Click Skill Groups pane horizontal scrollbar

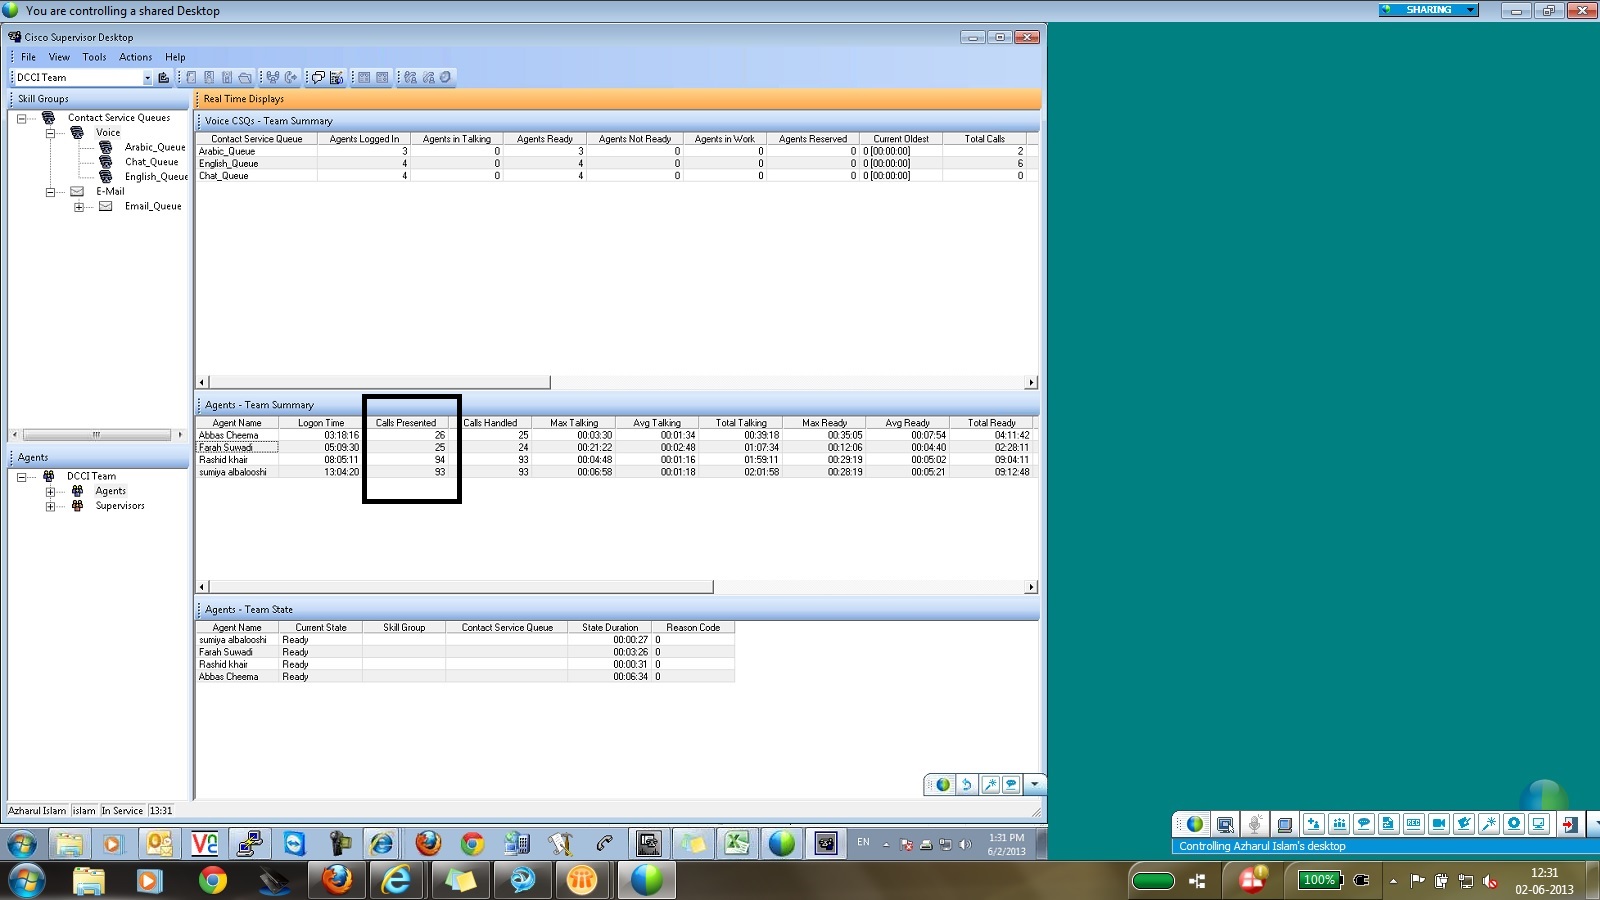pos(96,435)
